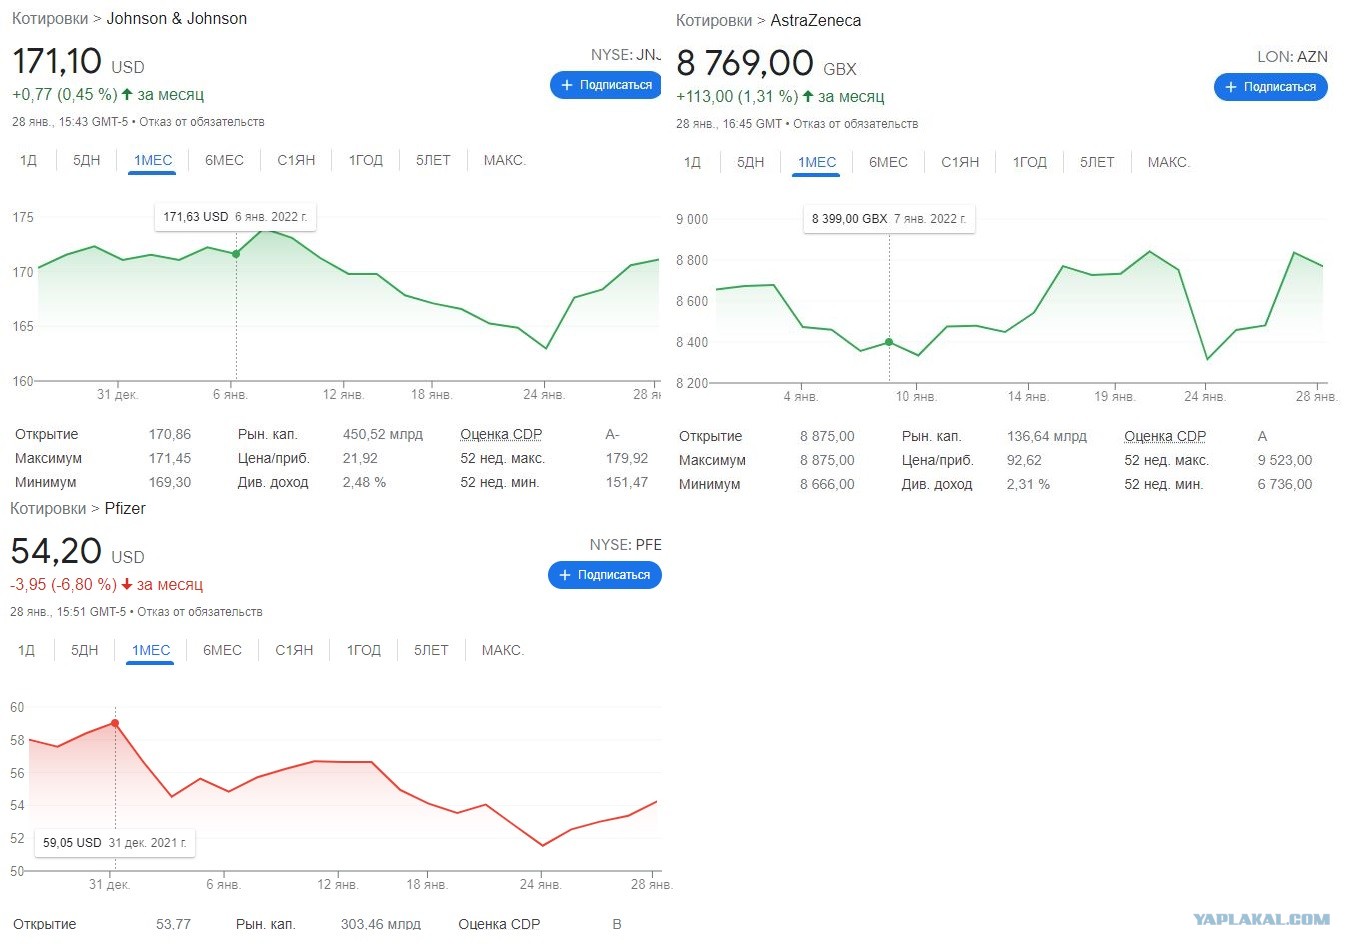Click the AstraZeneca title
The width and height of the screenshot is (1356, 949).
[816, 20]
